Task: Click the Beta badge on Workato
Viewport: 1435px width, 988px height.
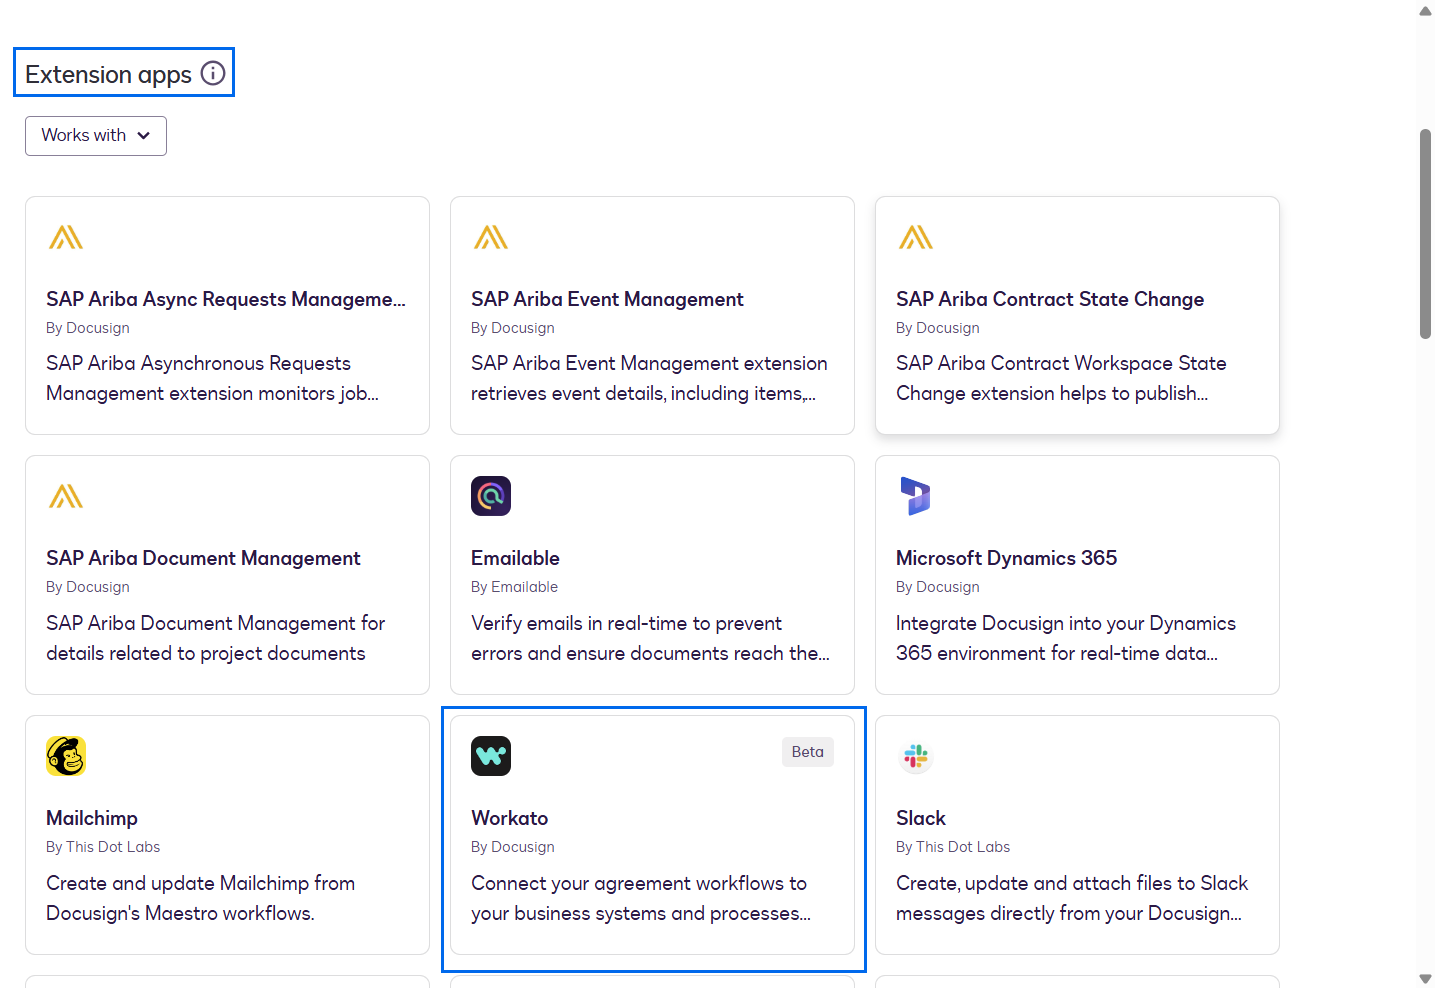Action: pos(808,752)
